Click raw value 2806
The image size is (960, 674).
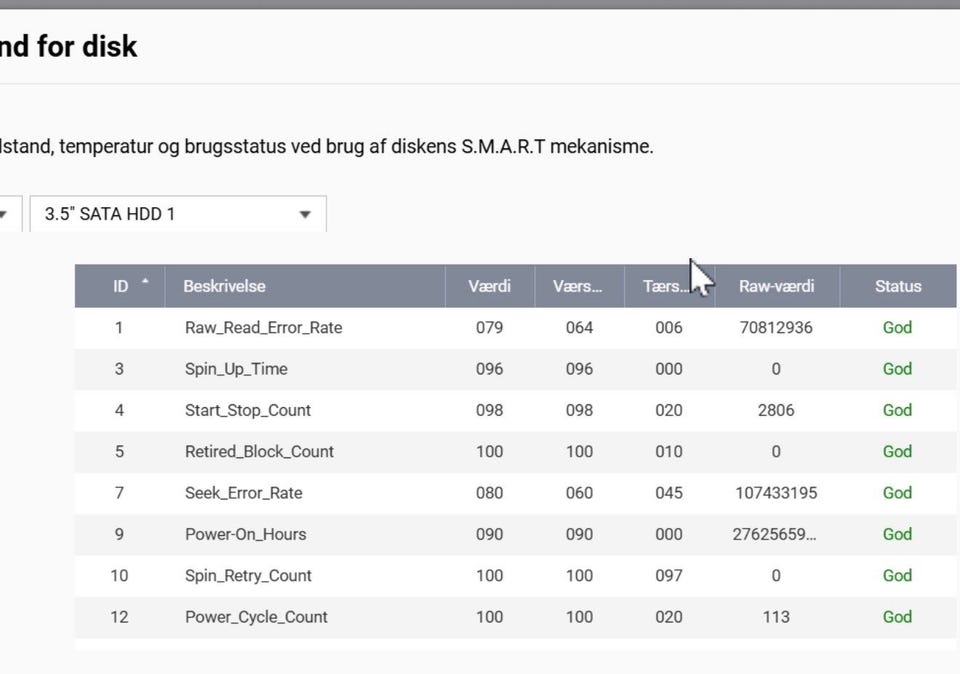click(x=776, y=410)
